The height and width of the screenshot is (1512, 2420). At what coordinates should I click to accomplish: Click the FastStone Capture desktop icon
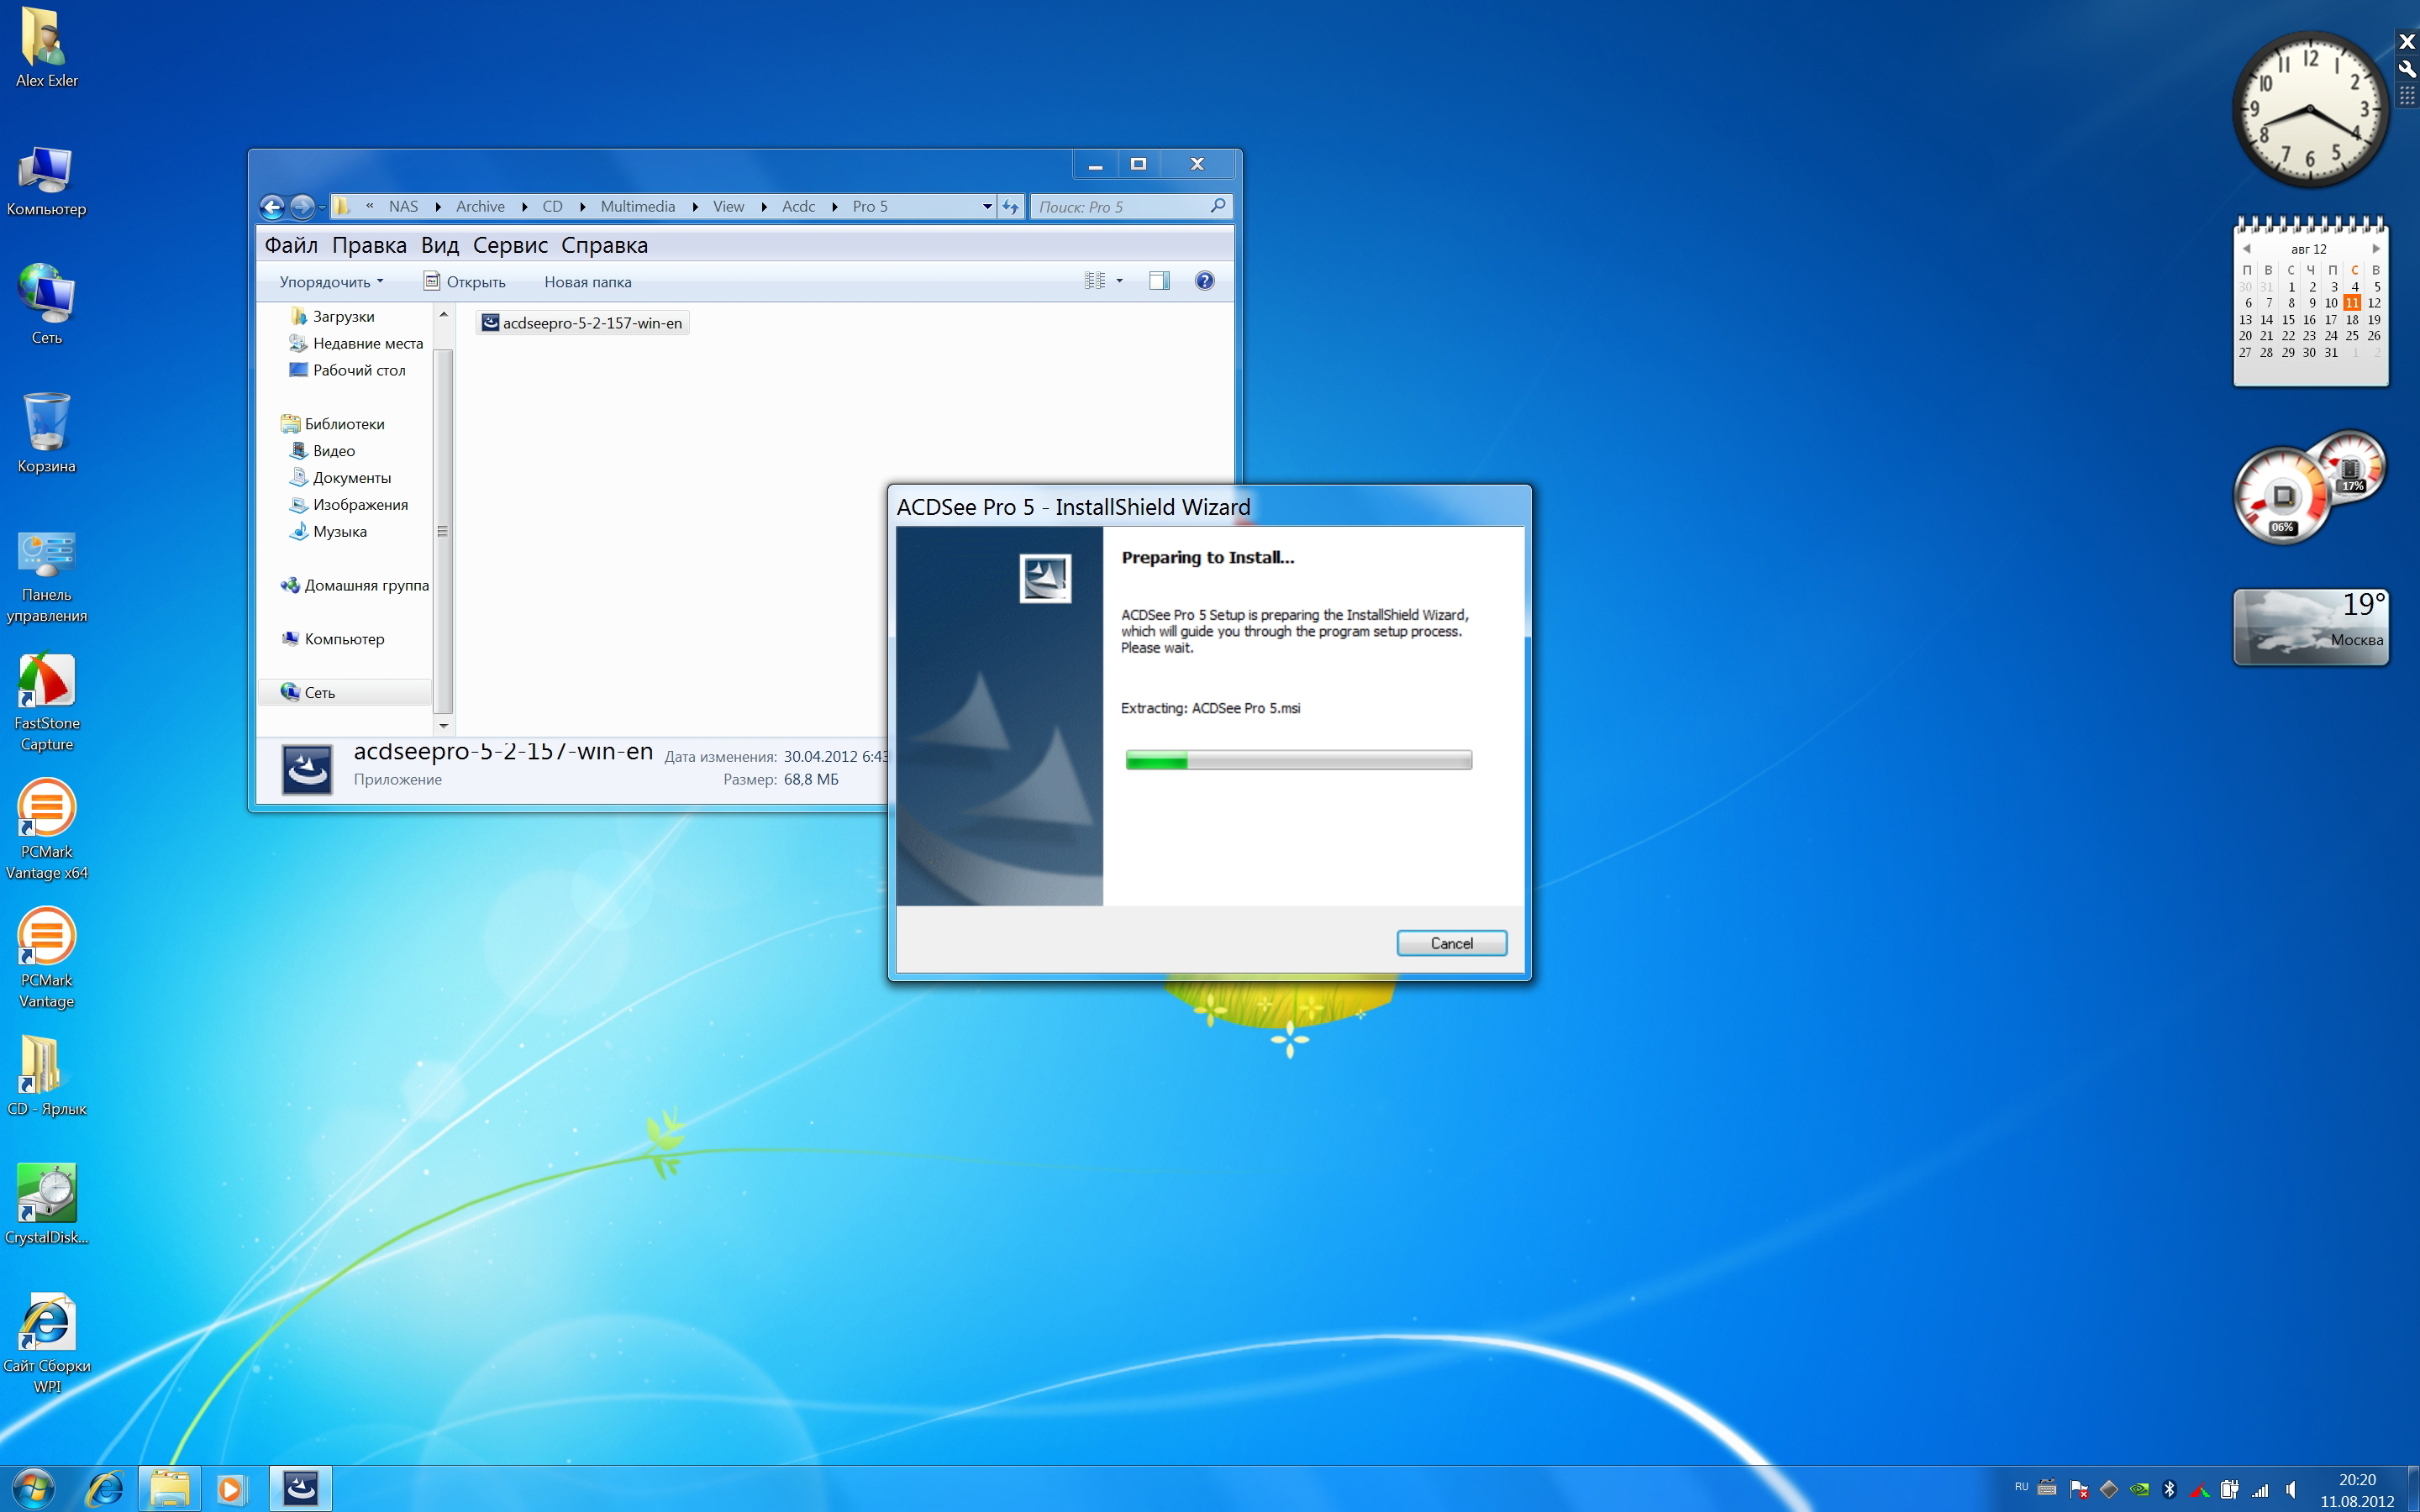46,685
